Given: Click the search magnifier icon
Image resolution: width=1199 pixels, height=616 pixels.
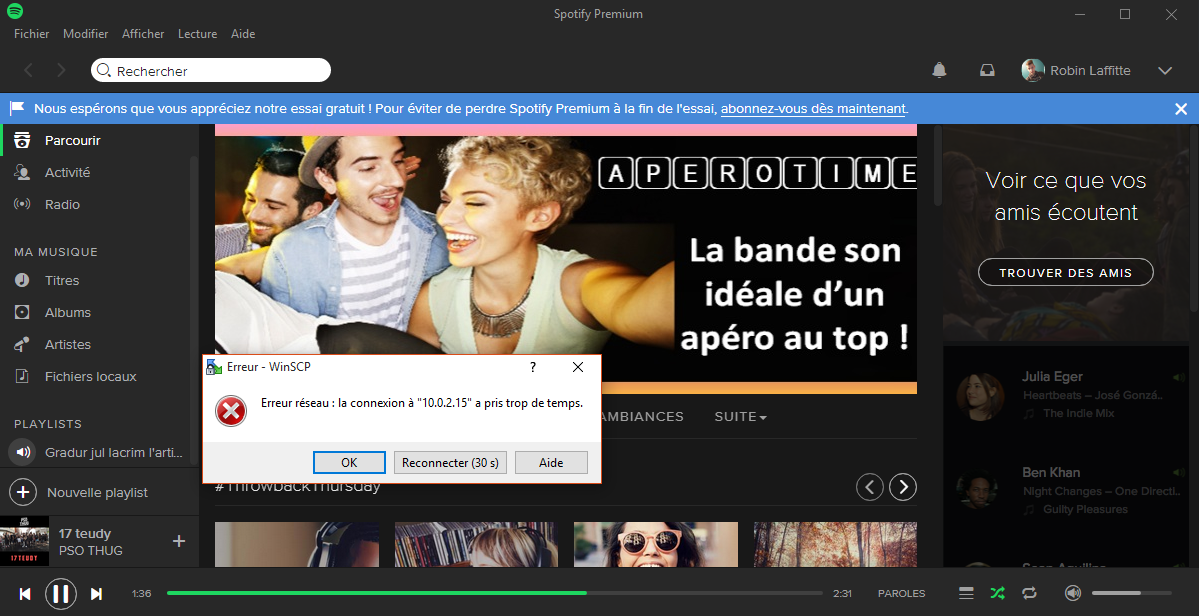Looking at the screenshot, I should click(x=104, y=70).
